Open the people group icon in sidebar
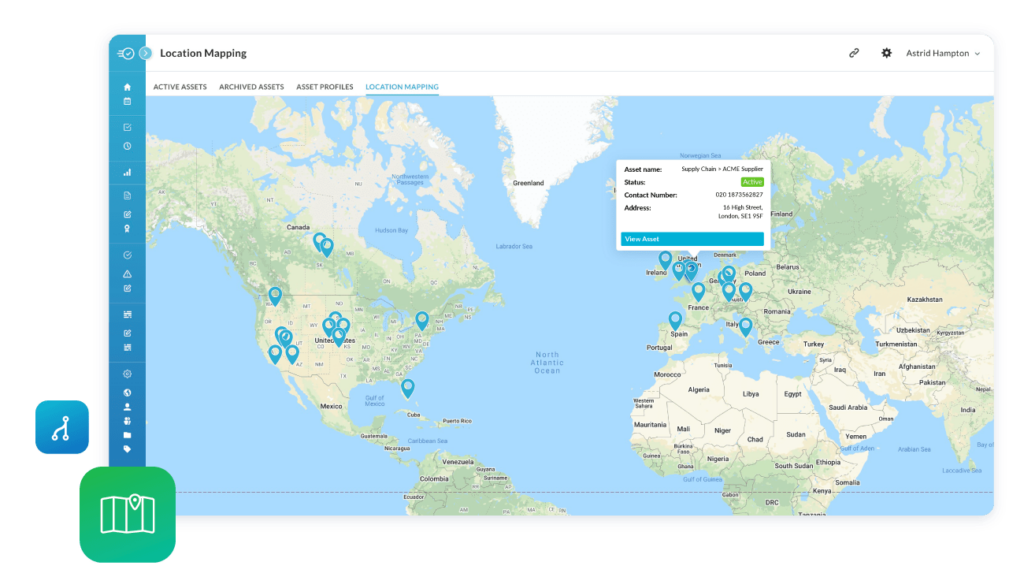 coord(127,421)
